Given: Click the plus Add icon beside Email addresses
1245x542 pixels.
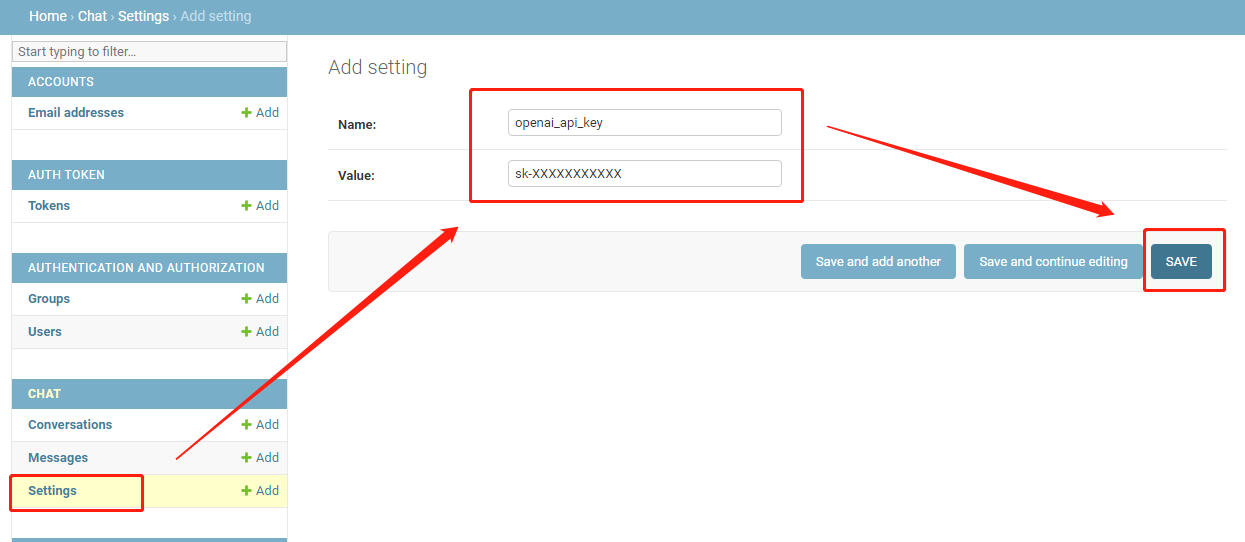Looking at the screenshot, I should coord(246,113).
